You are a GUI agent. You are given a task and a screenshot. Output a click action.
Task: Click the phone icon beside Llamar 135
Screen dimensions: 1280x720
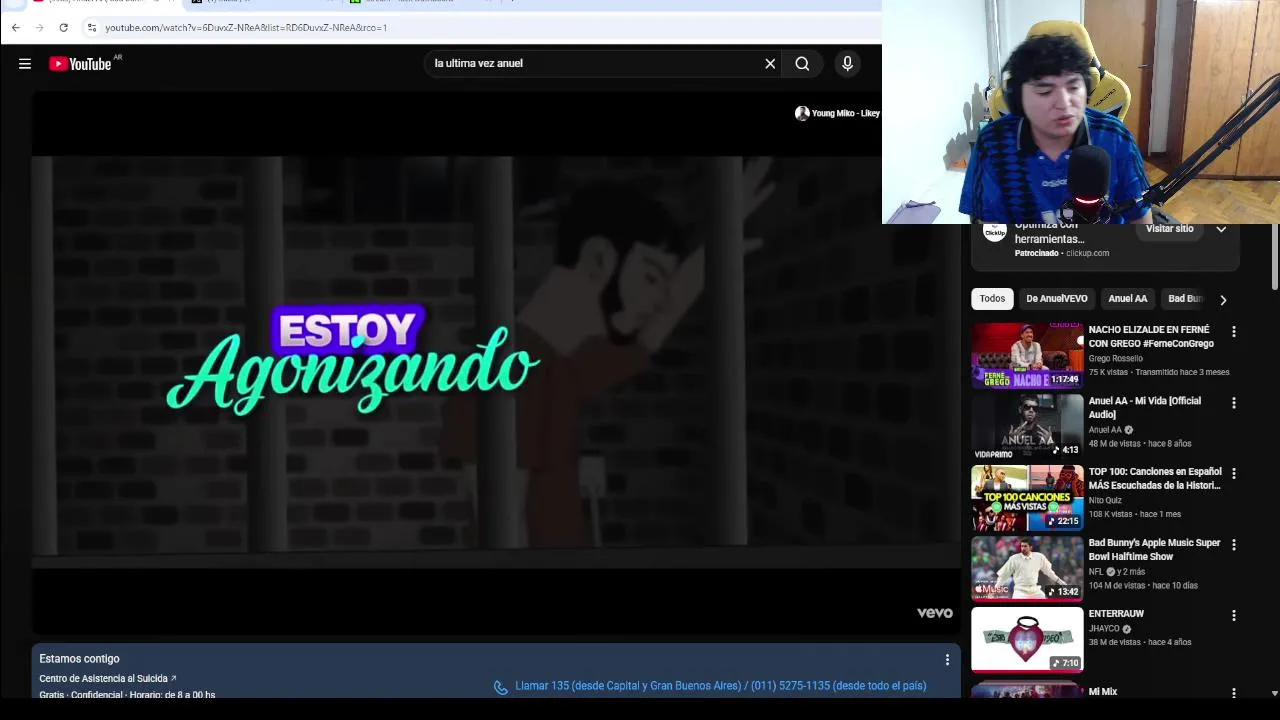point(500,687)
